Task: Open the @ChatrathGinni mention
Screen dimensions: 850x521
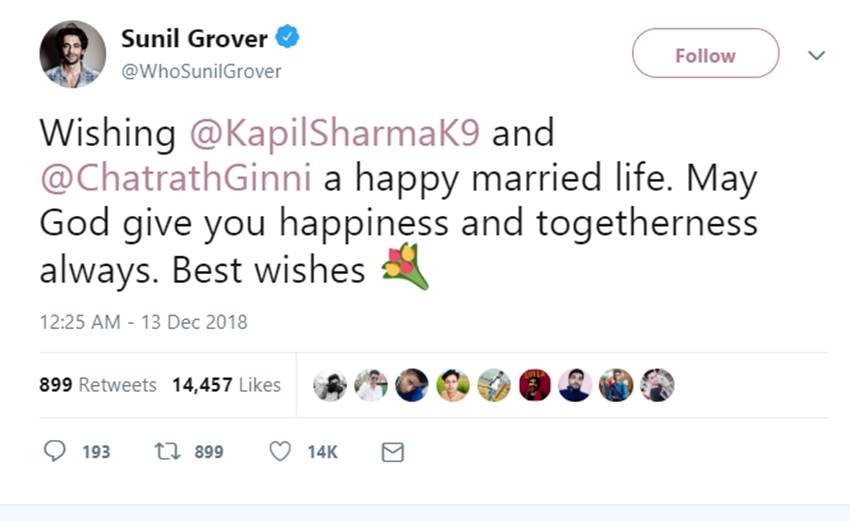Action: [x=176, y=179]
